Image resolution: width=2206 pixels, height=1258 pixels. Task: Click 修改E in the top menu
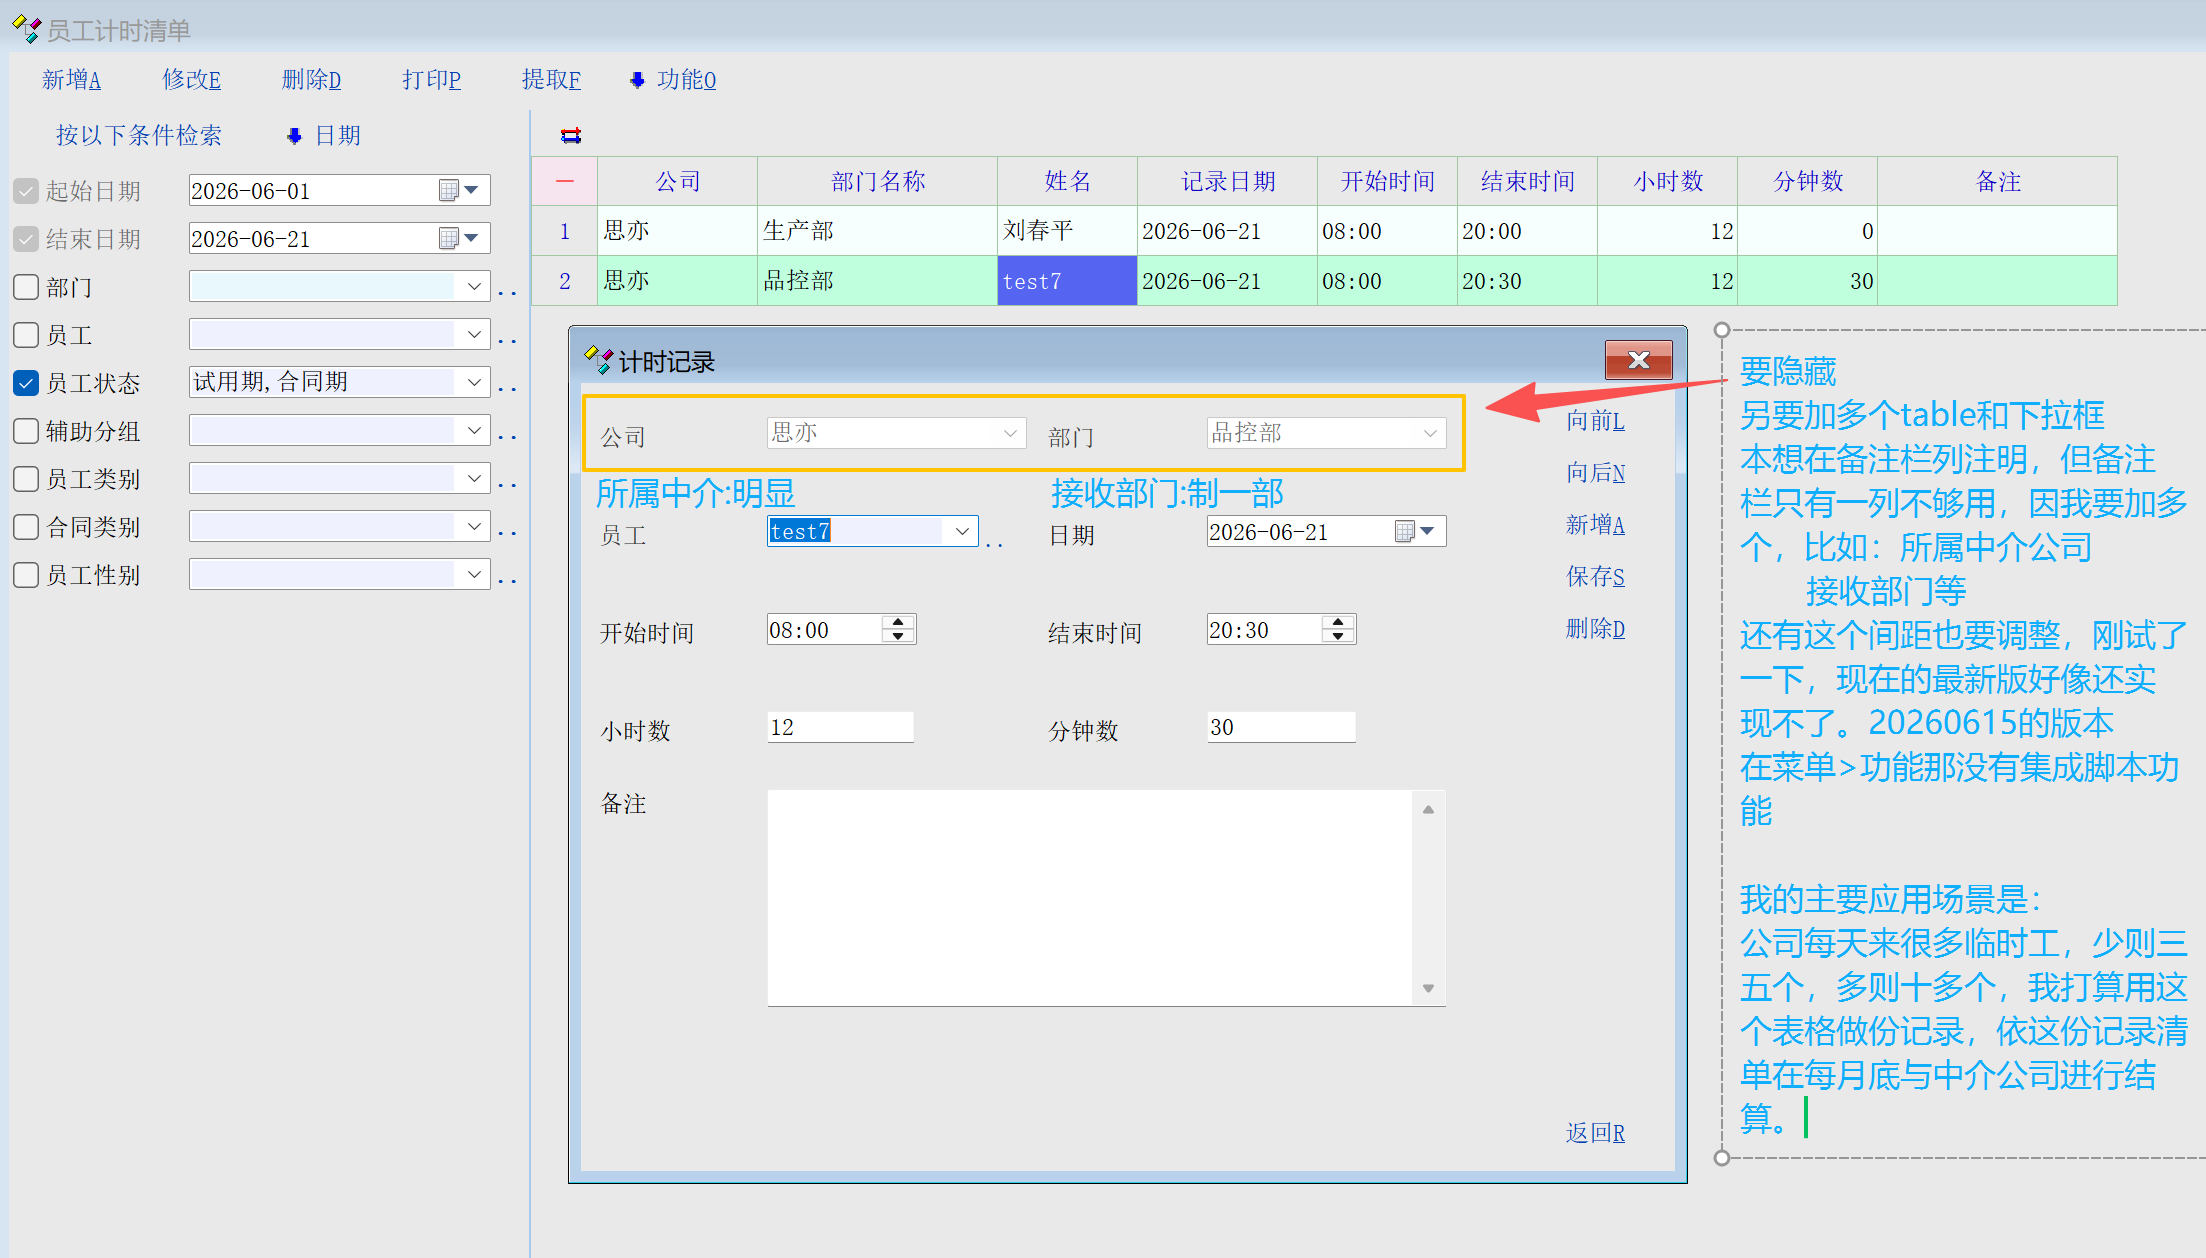pos(192,80)
